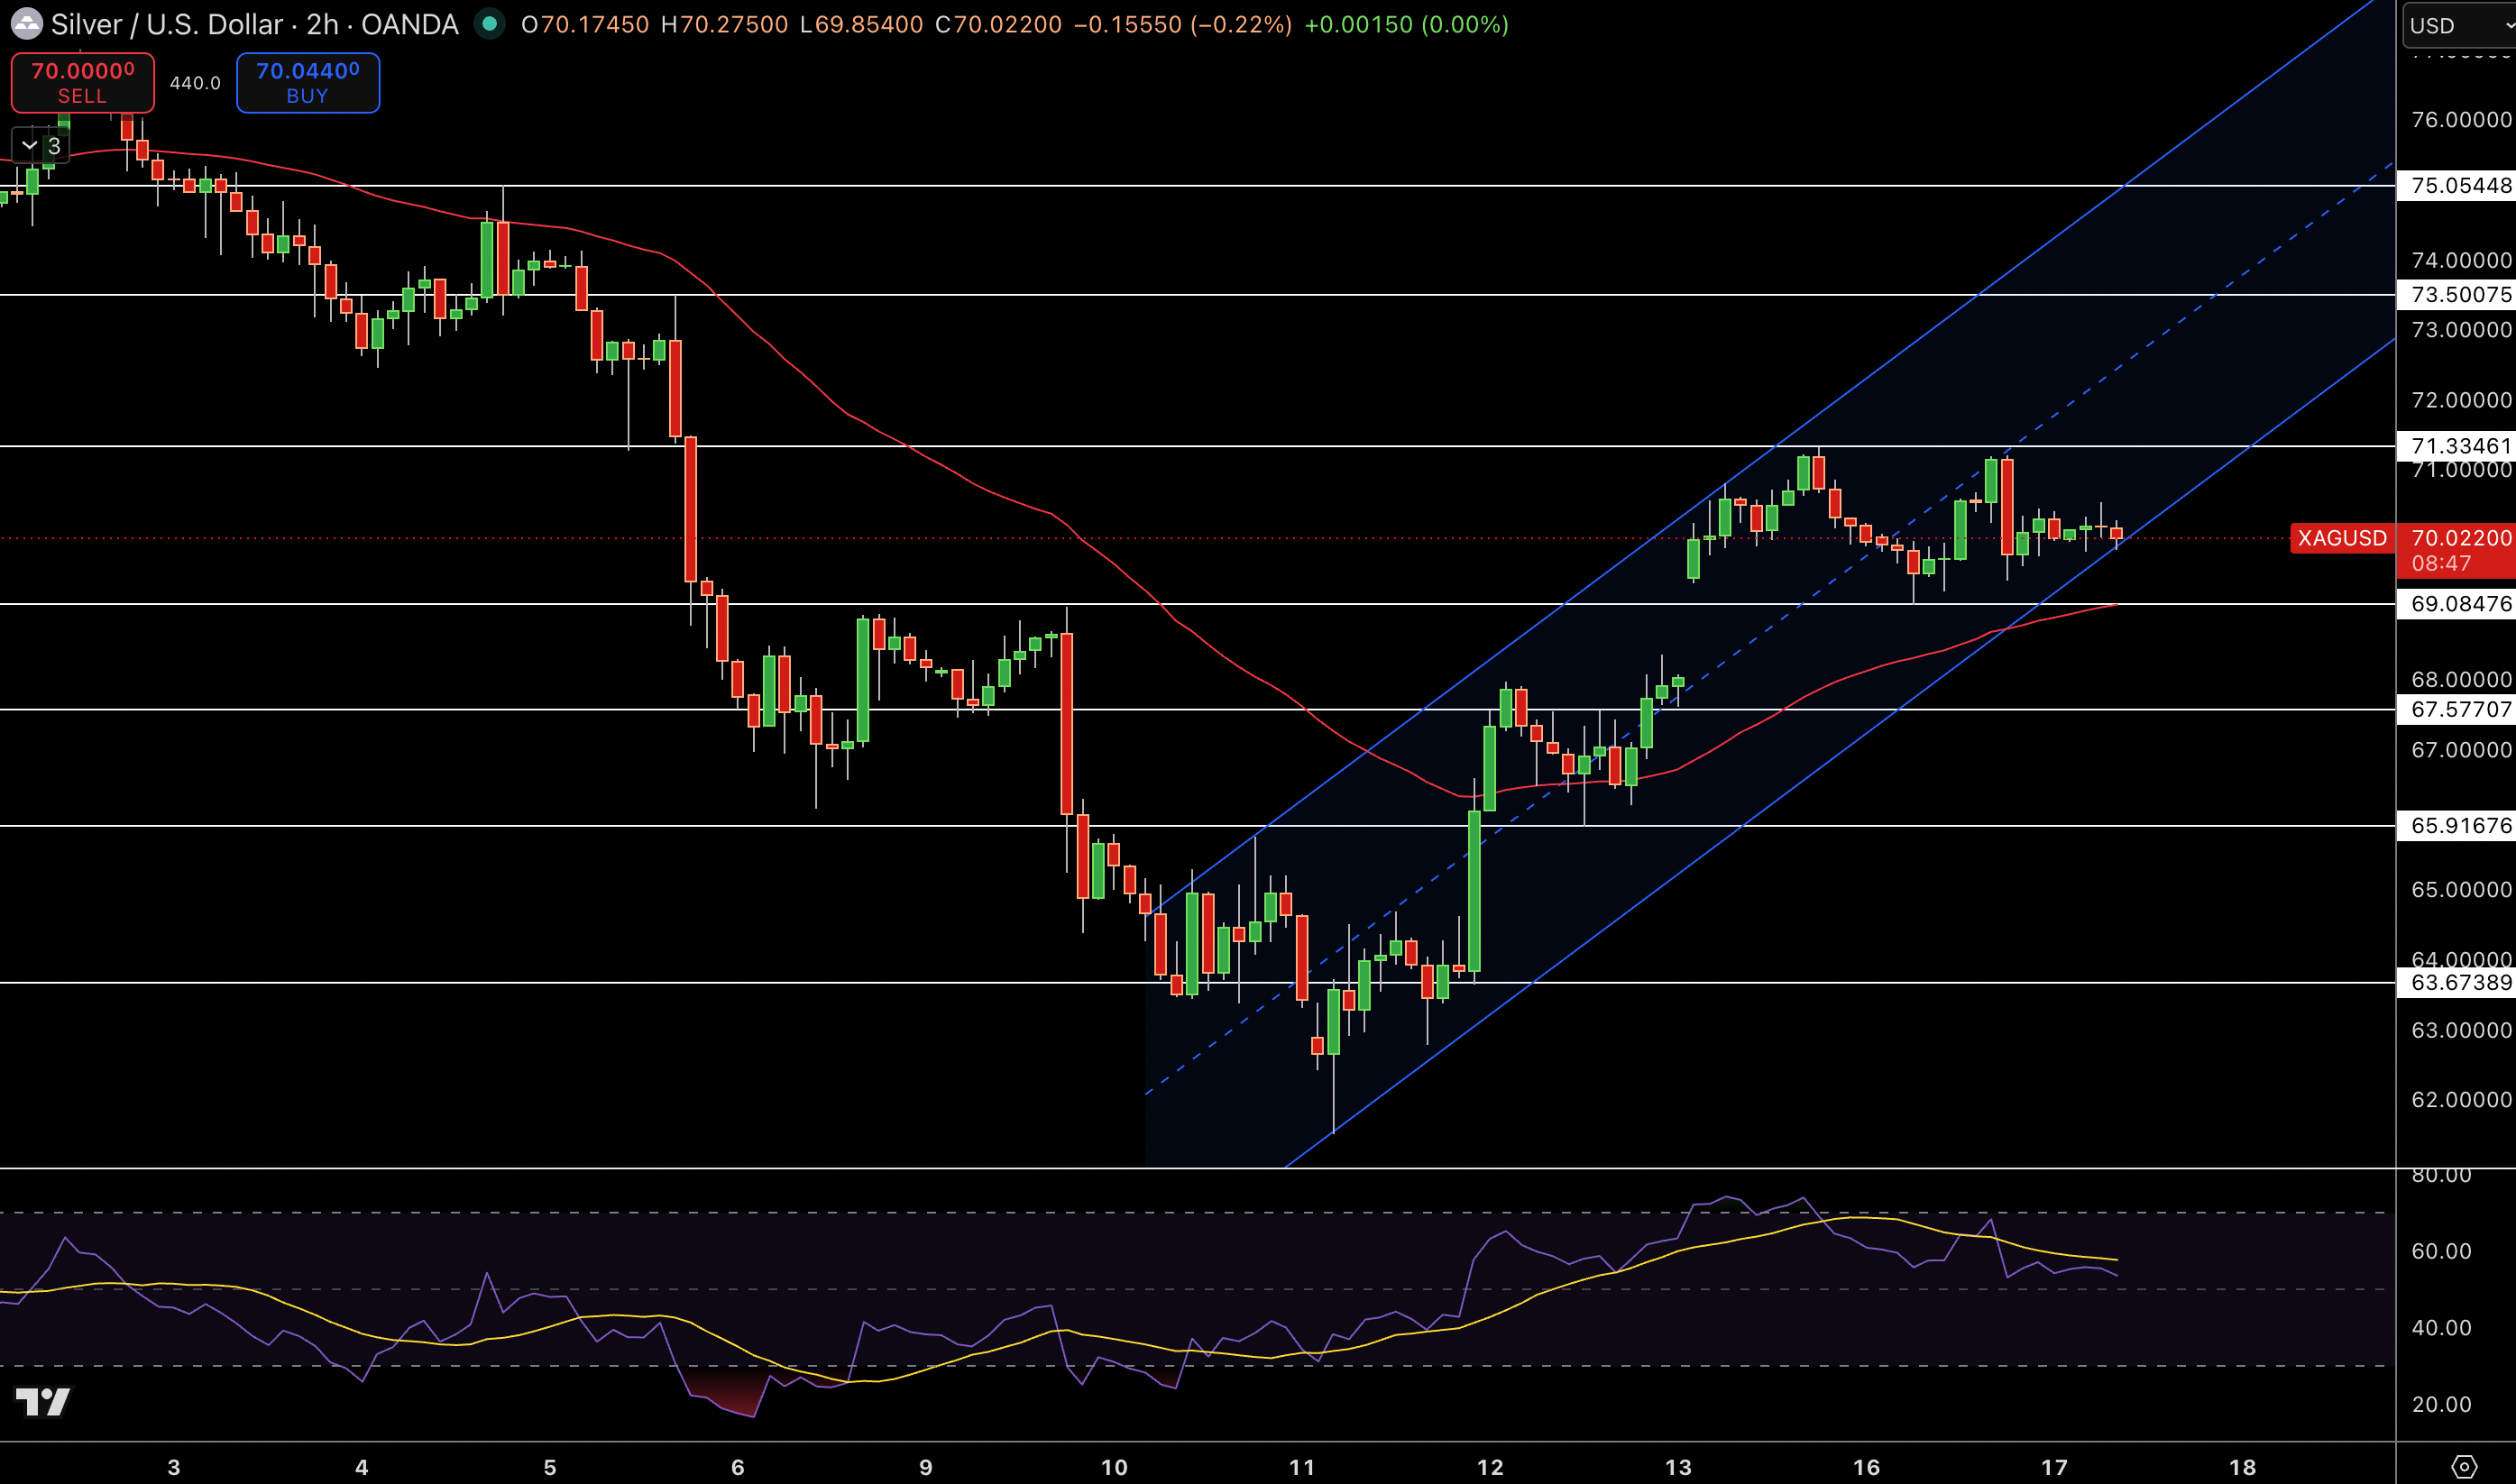
Task: Click the green market status dot
Action: coord(489,23)
